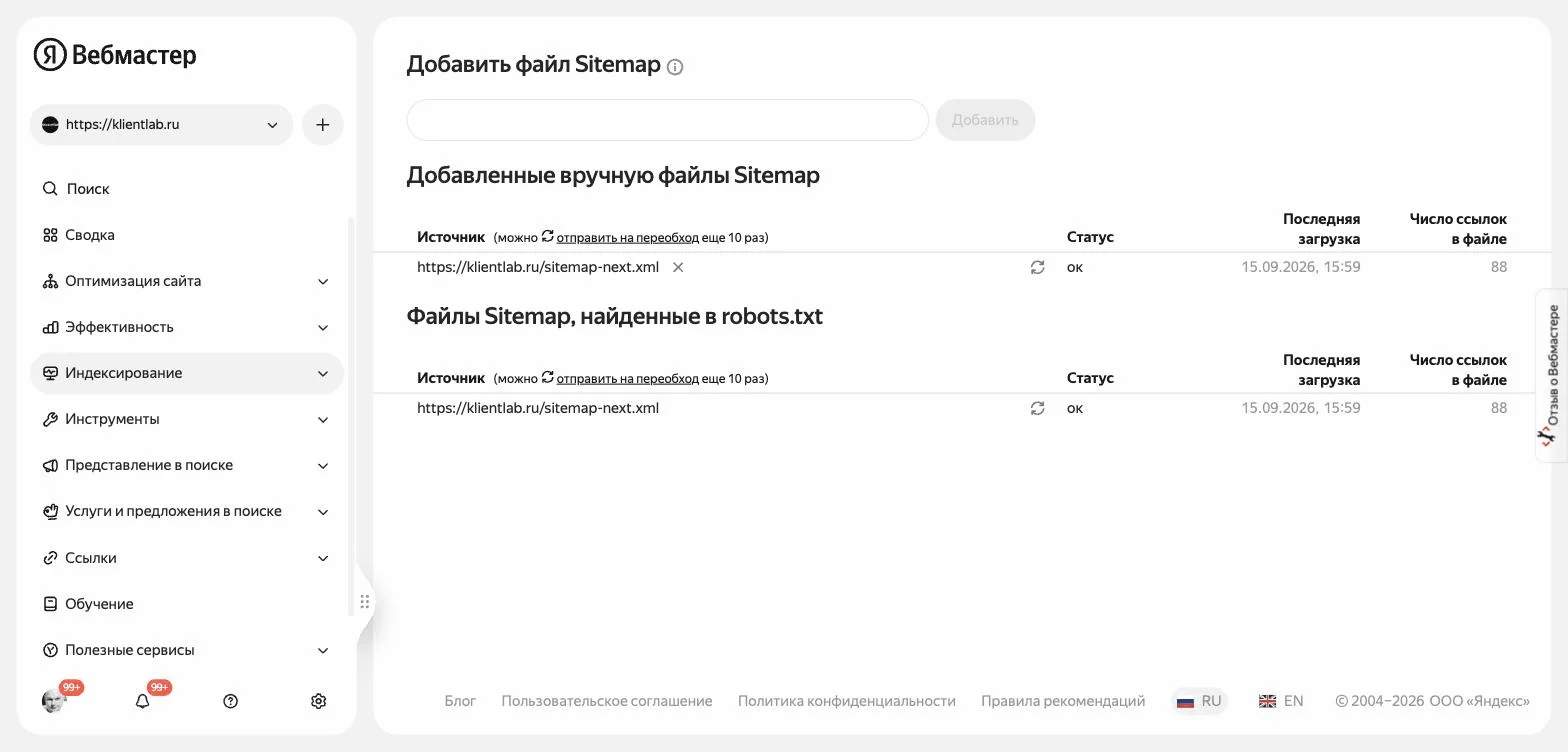1568x752 pixels.
Task: Open Поиск in the sidebar
Action: click(x=187, y=189)
